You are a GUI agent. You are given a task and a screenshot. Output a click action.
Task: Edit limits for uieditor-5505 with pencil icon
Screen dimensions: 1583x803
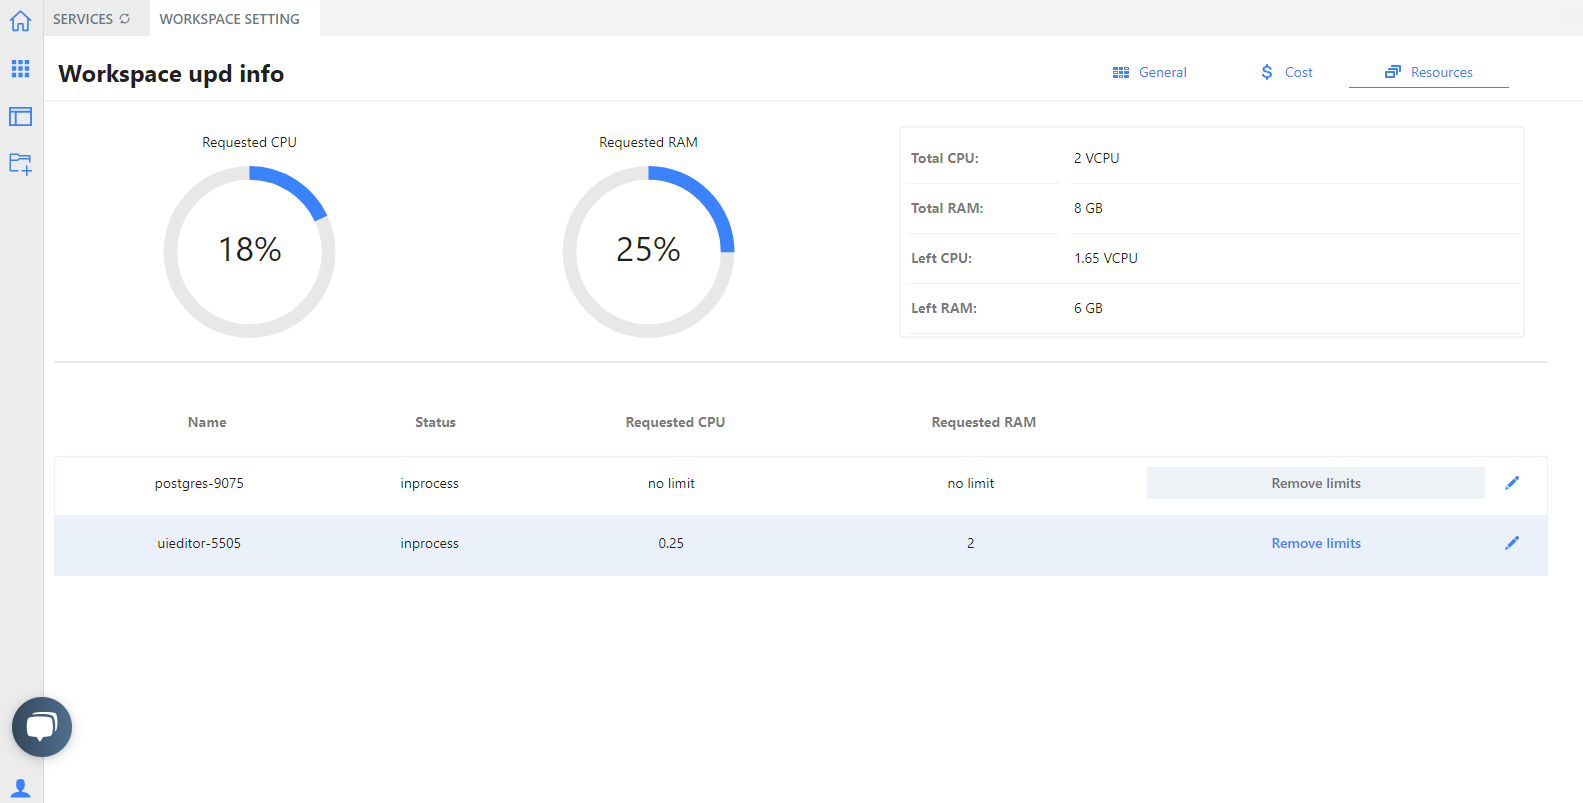coord(1512,543)
